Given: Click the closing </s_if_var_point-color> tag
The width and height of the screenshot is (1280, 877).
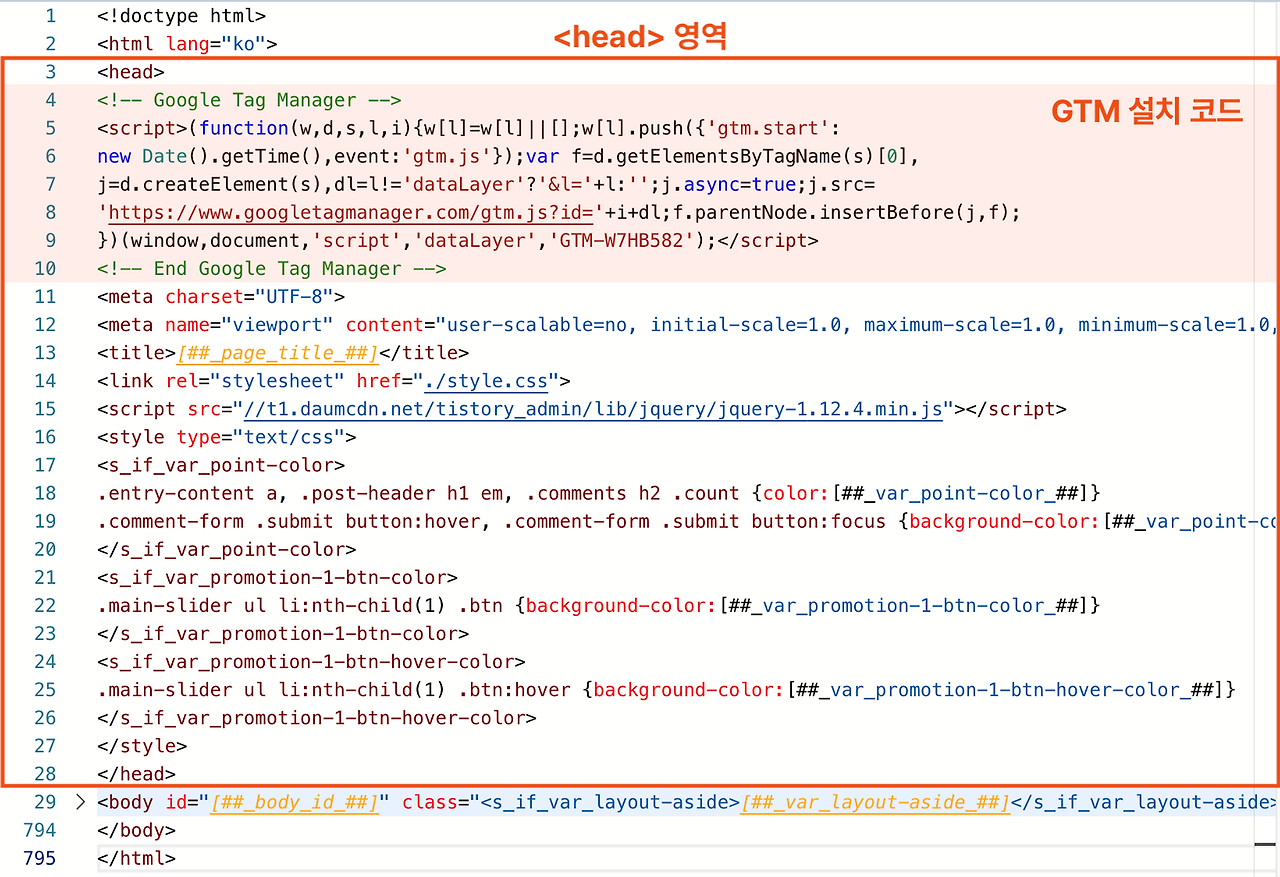Looking at the screenshot, I should pos(227,549).
